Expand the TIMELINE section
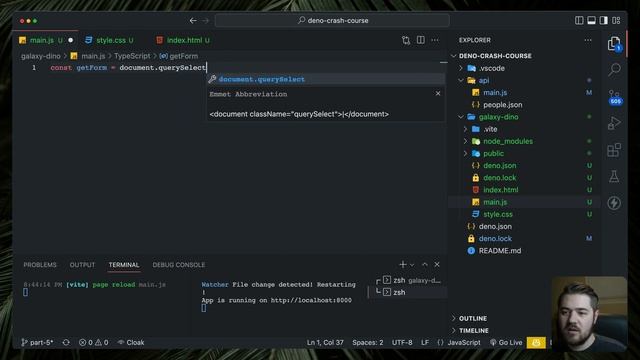The width and height of the screenshot is (640, 360). (473, 330)
